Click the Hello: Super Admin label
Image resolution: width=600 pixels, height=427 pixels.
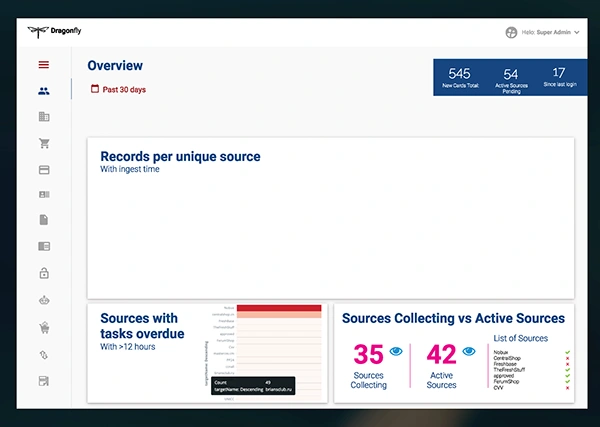pos(546,33)
